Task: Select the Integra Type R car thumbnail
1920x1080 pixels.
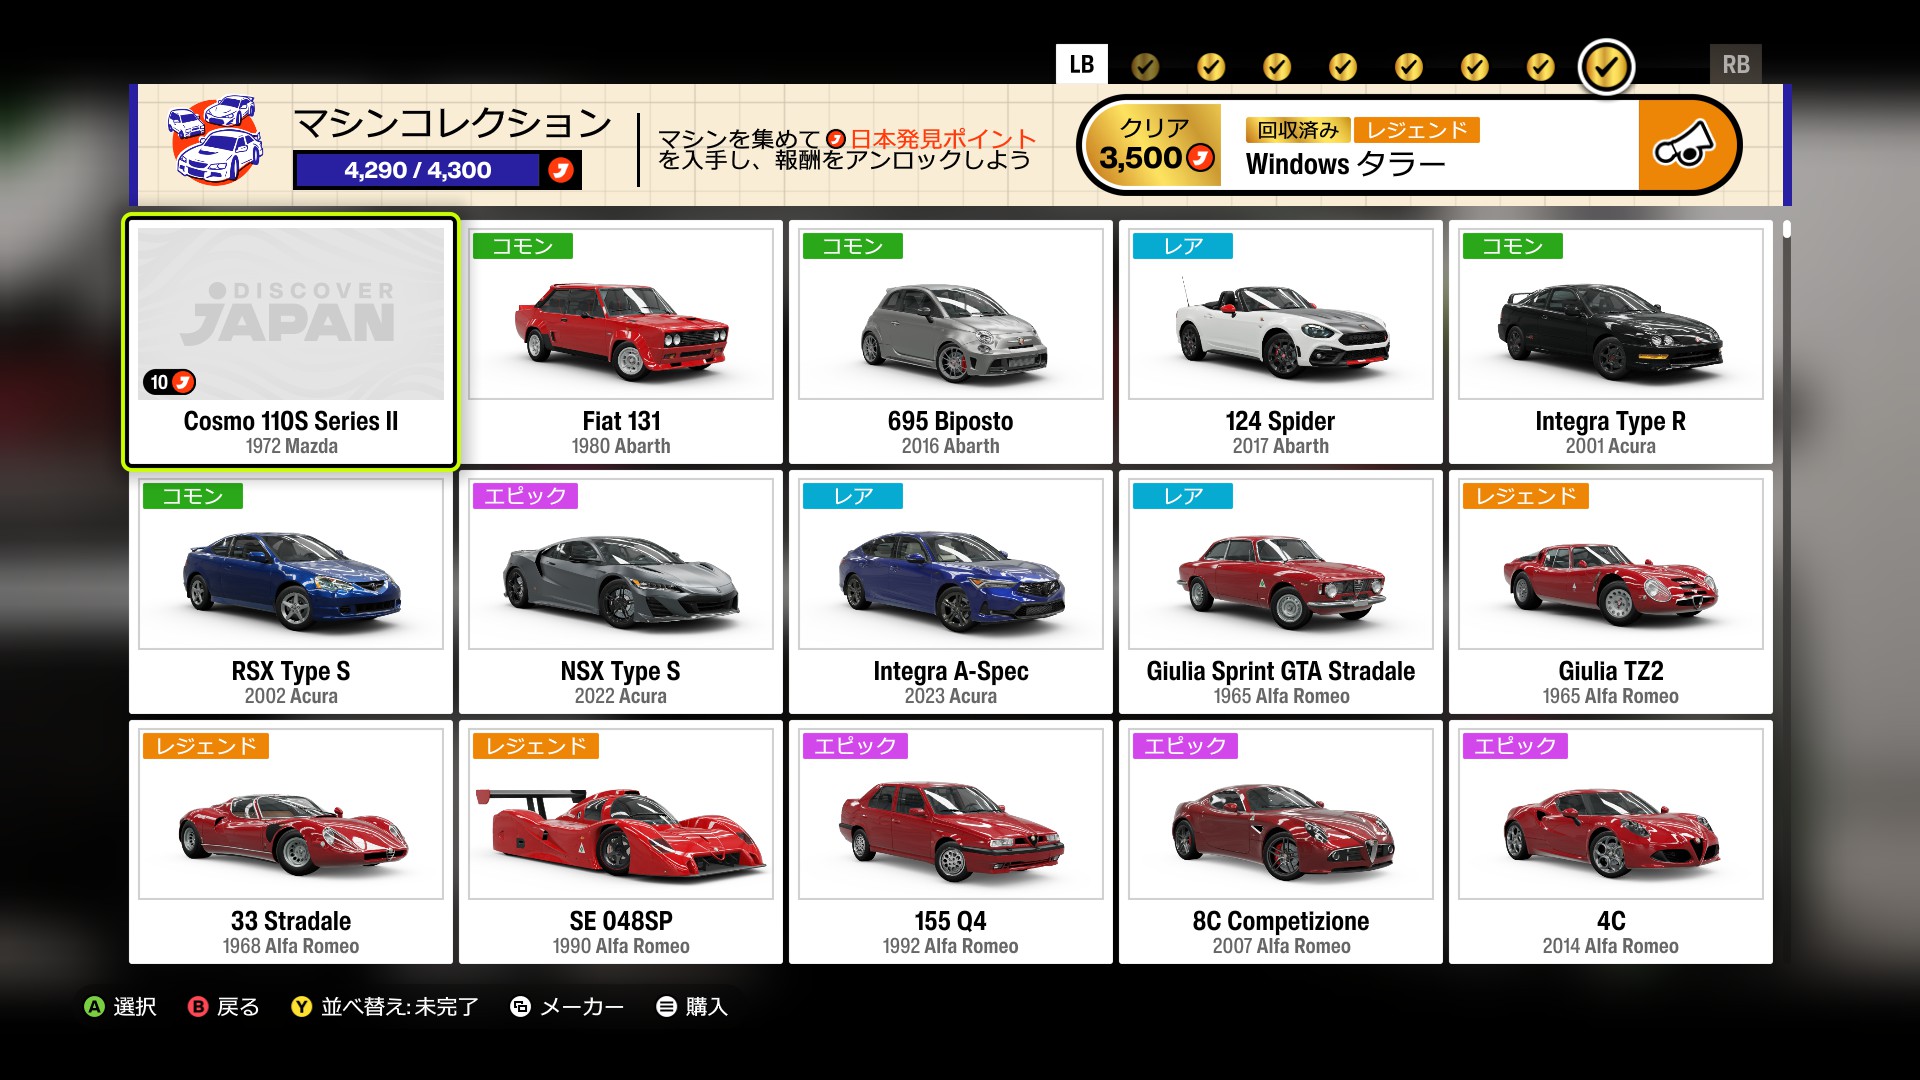Action: [1611, 314]
